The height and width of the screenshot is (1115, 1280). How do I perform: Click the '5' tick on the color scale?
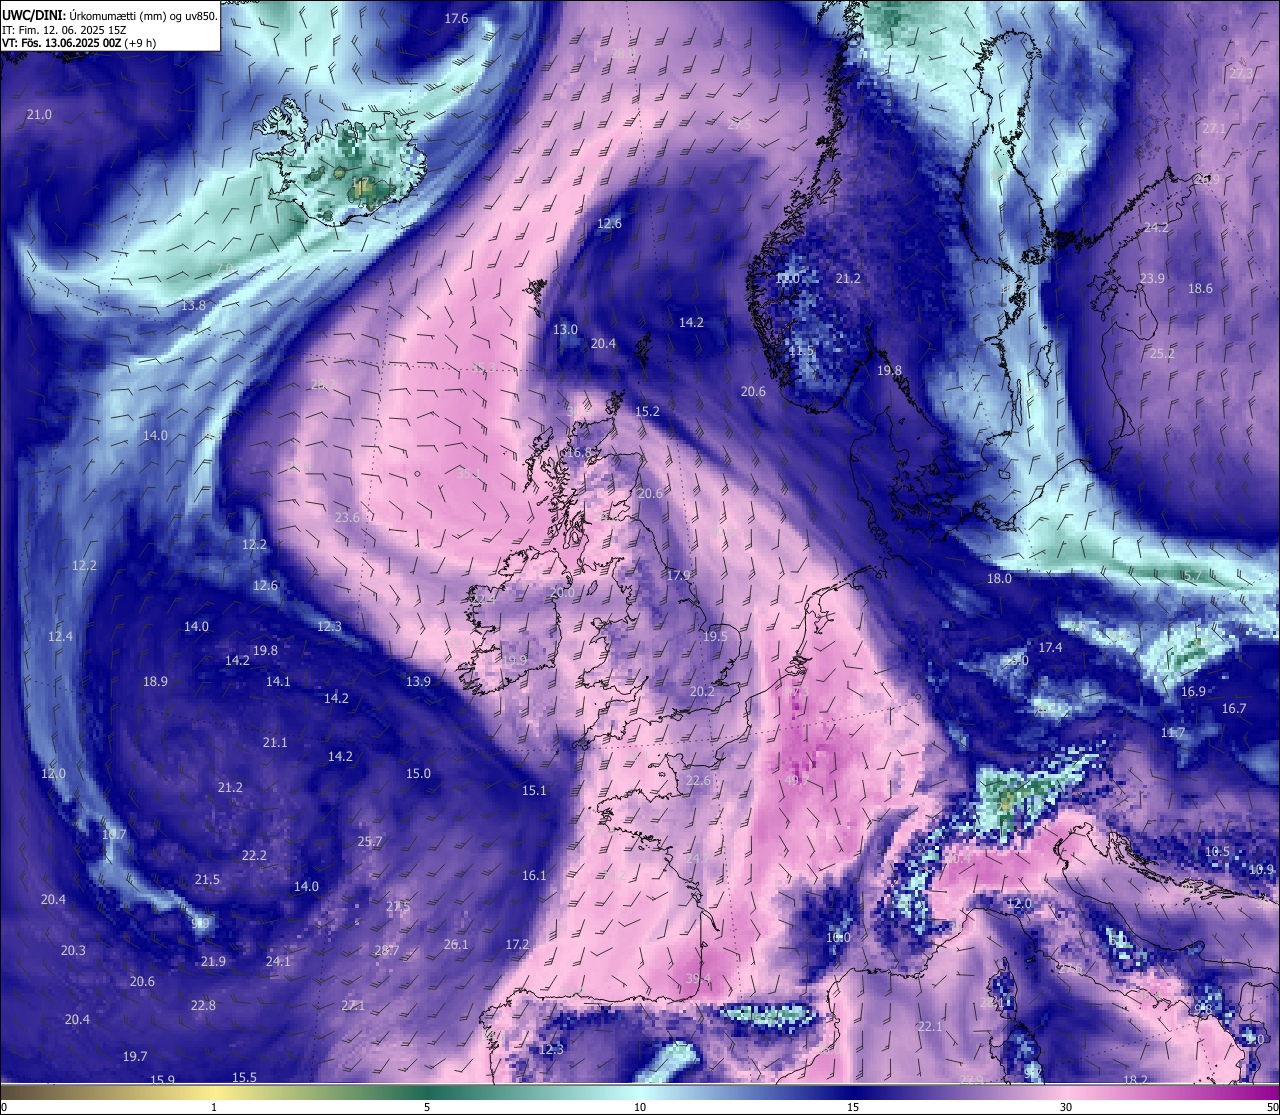[427, 1107]
